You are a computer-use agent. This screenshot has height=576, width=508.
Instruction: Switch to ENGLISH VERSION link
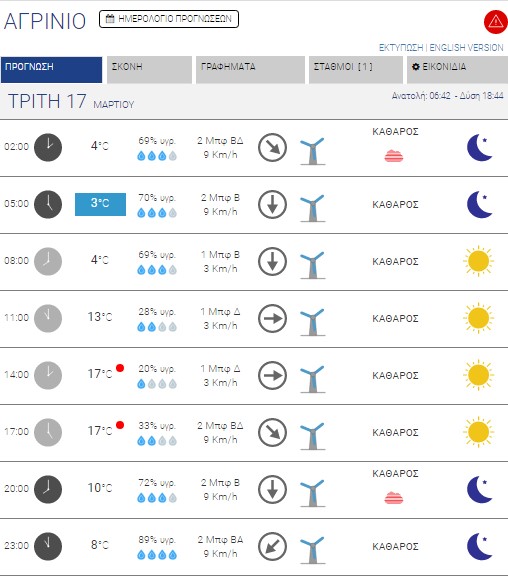click(x=466, y=48)
